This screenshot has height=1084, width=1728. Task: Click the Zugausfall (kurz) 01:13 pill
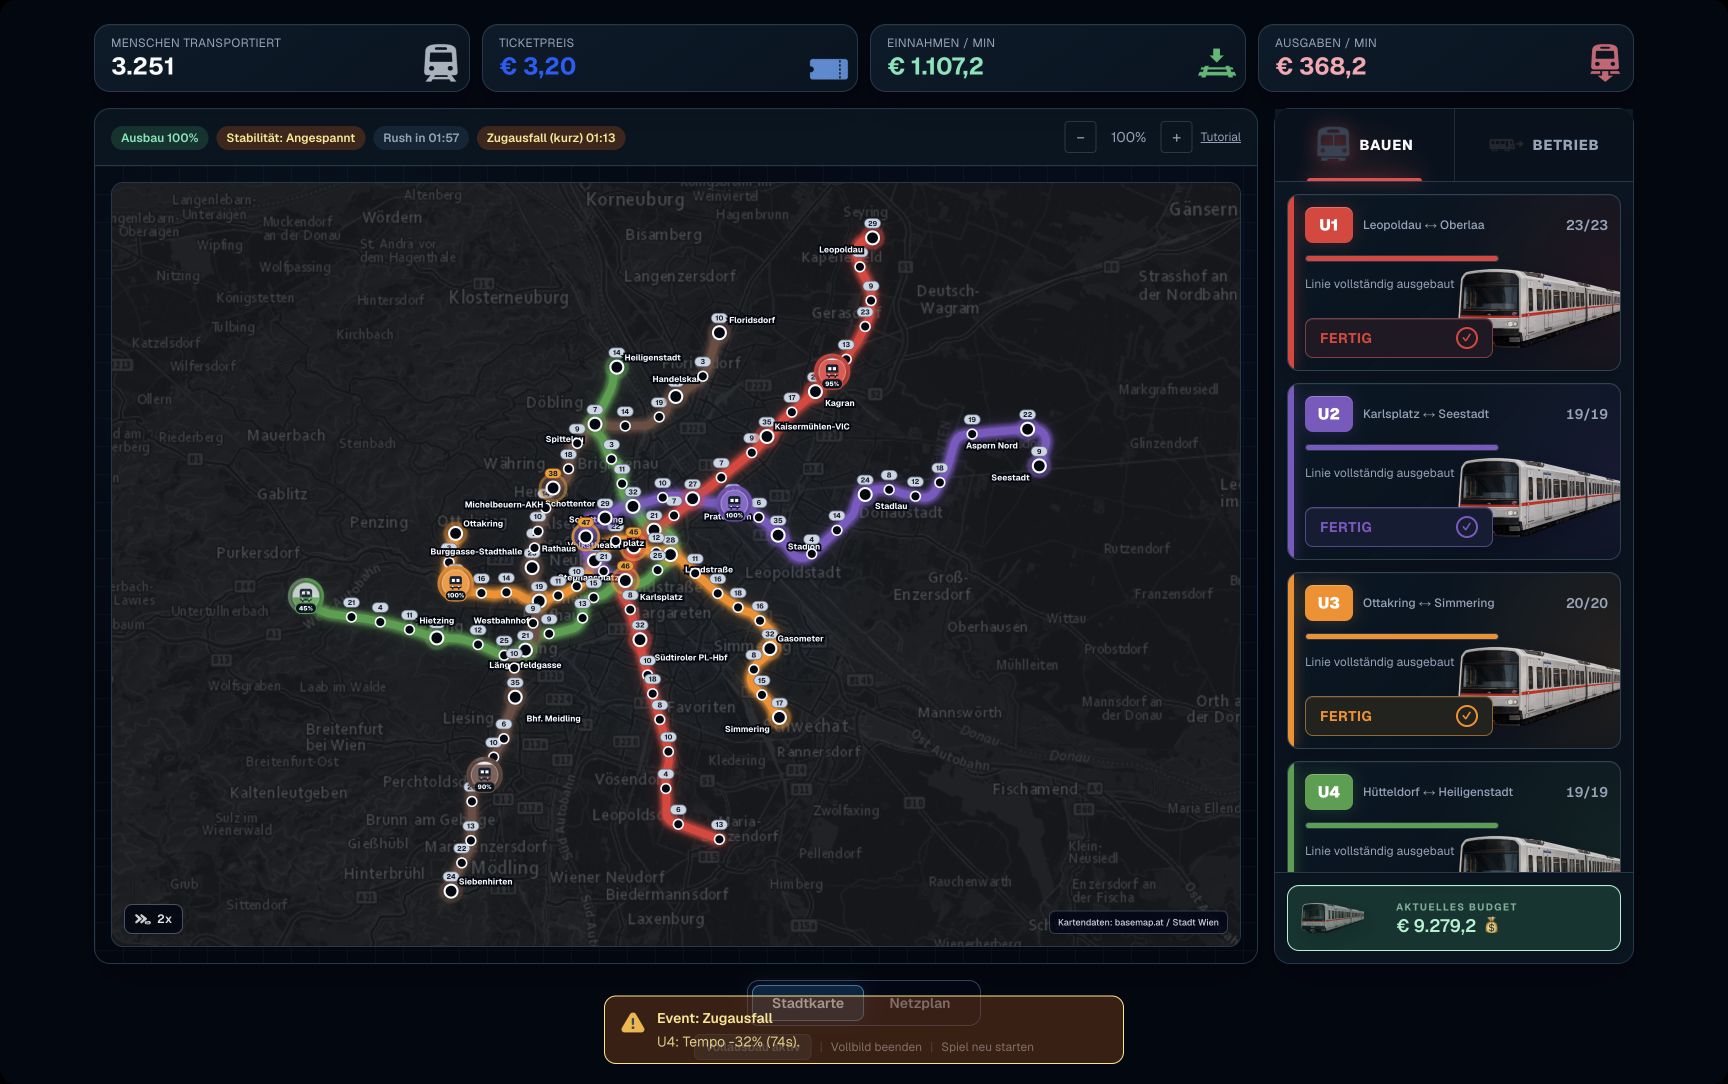click(551, 138)
